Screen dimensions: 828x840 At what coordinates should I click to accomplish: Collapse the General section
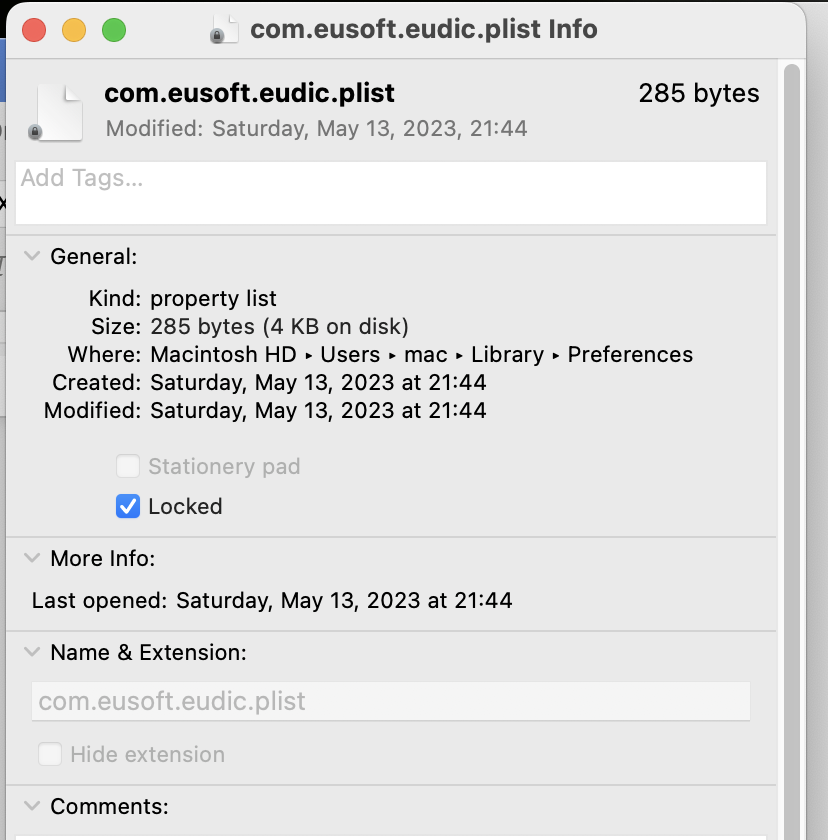click(32, 257)
